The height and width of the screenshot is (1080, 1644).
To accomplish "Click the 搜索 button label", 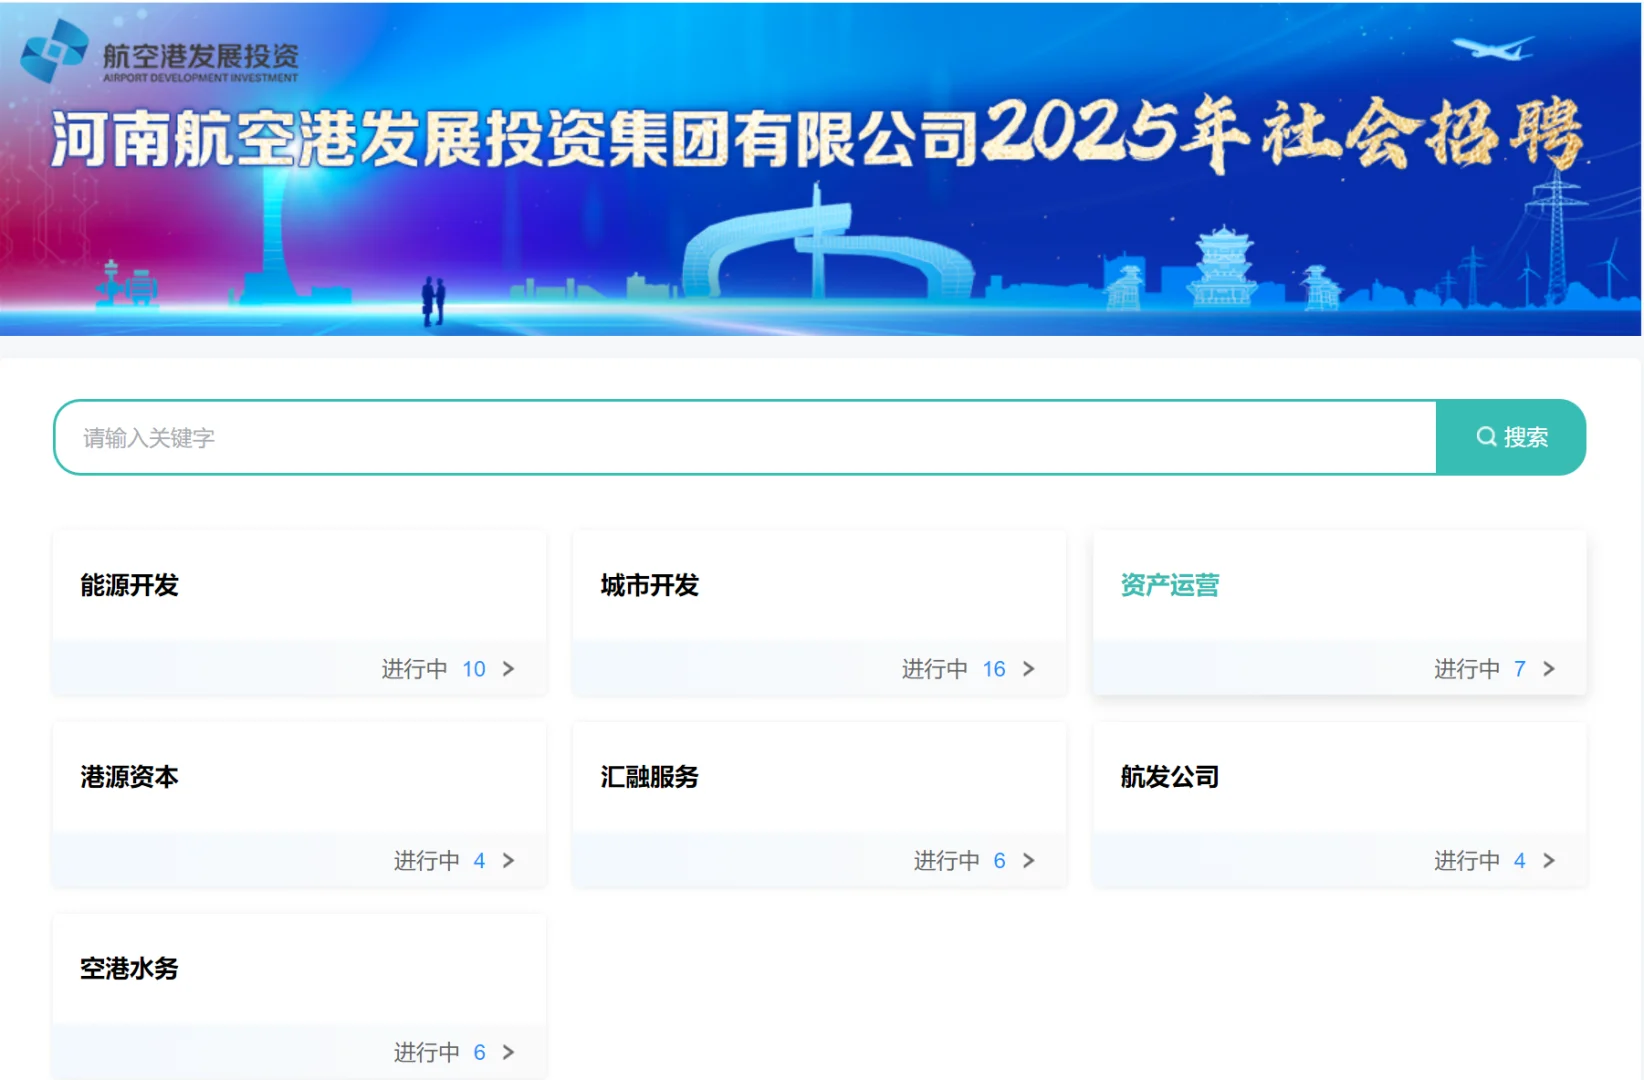I will pos(1526,437).
